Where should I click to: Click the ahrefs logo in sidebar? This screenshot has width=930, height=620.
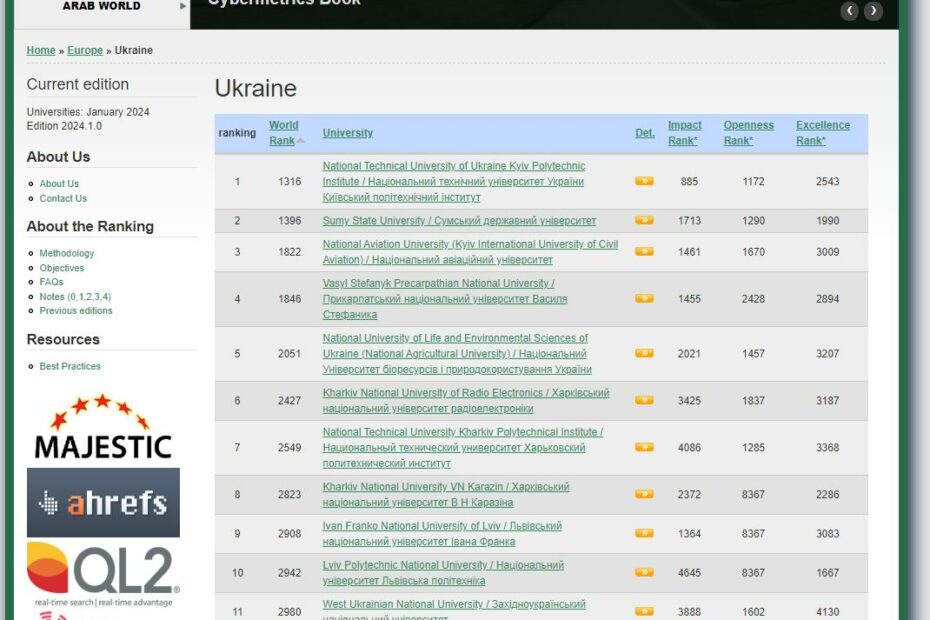coord(103,502)
